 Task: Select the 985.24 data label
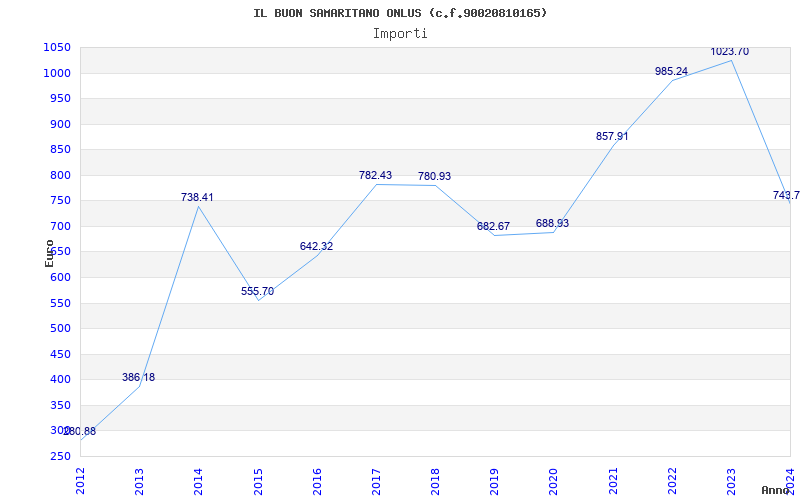coord(671,72)
